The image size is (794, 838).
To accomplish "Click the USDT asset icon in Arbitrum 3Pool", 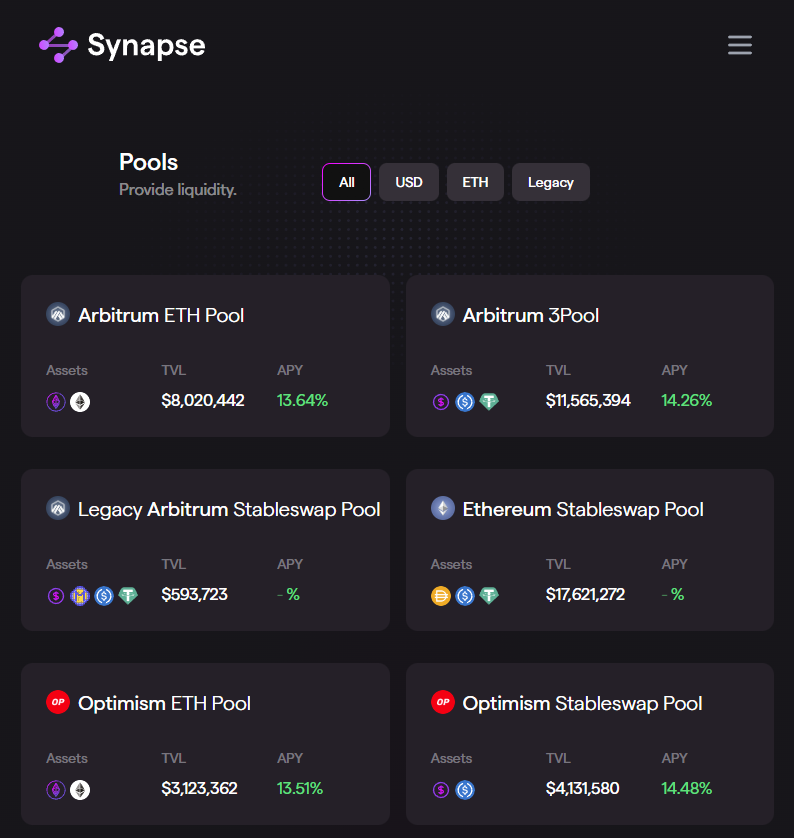I will pos(489,401).
